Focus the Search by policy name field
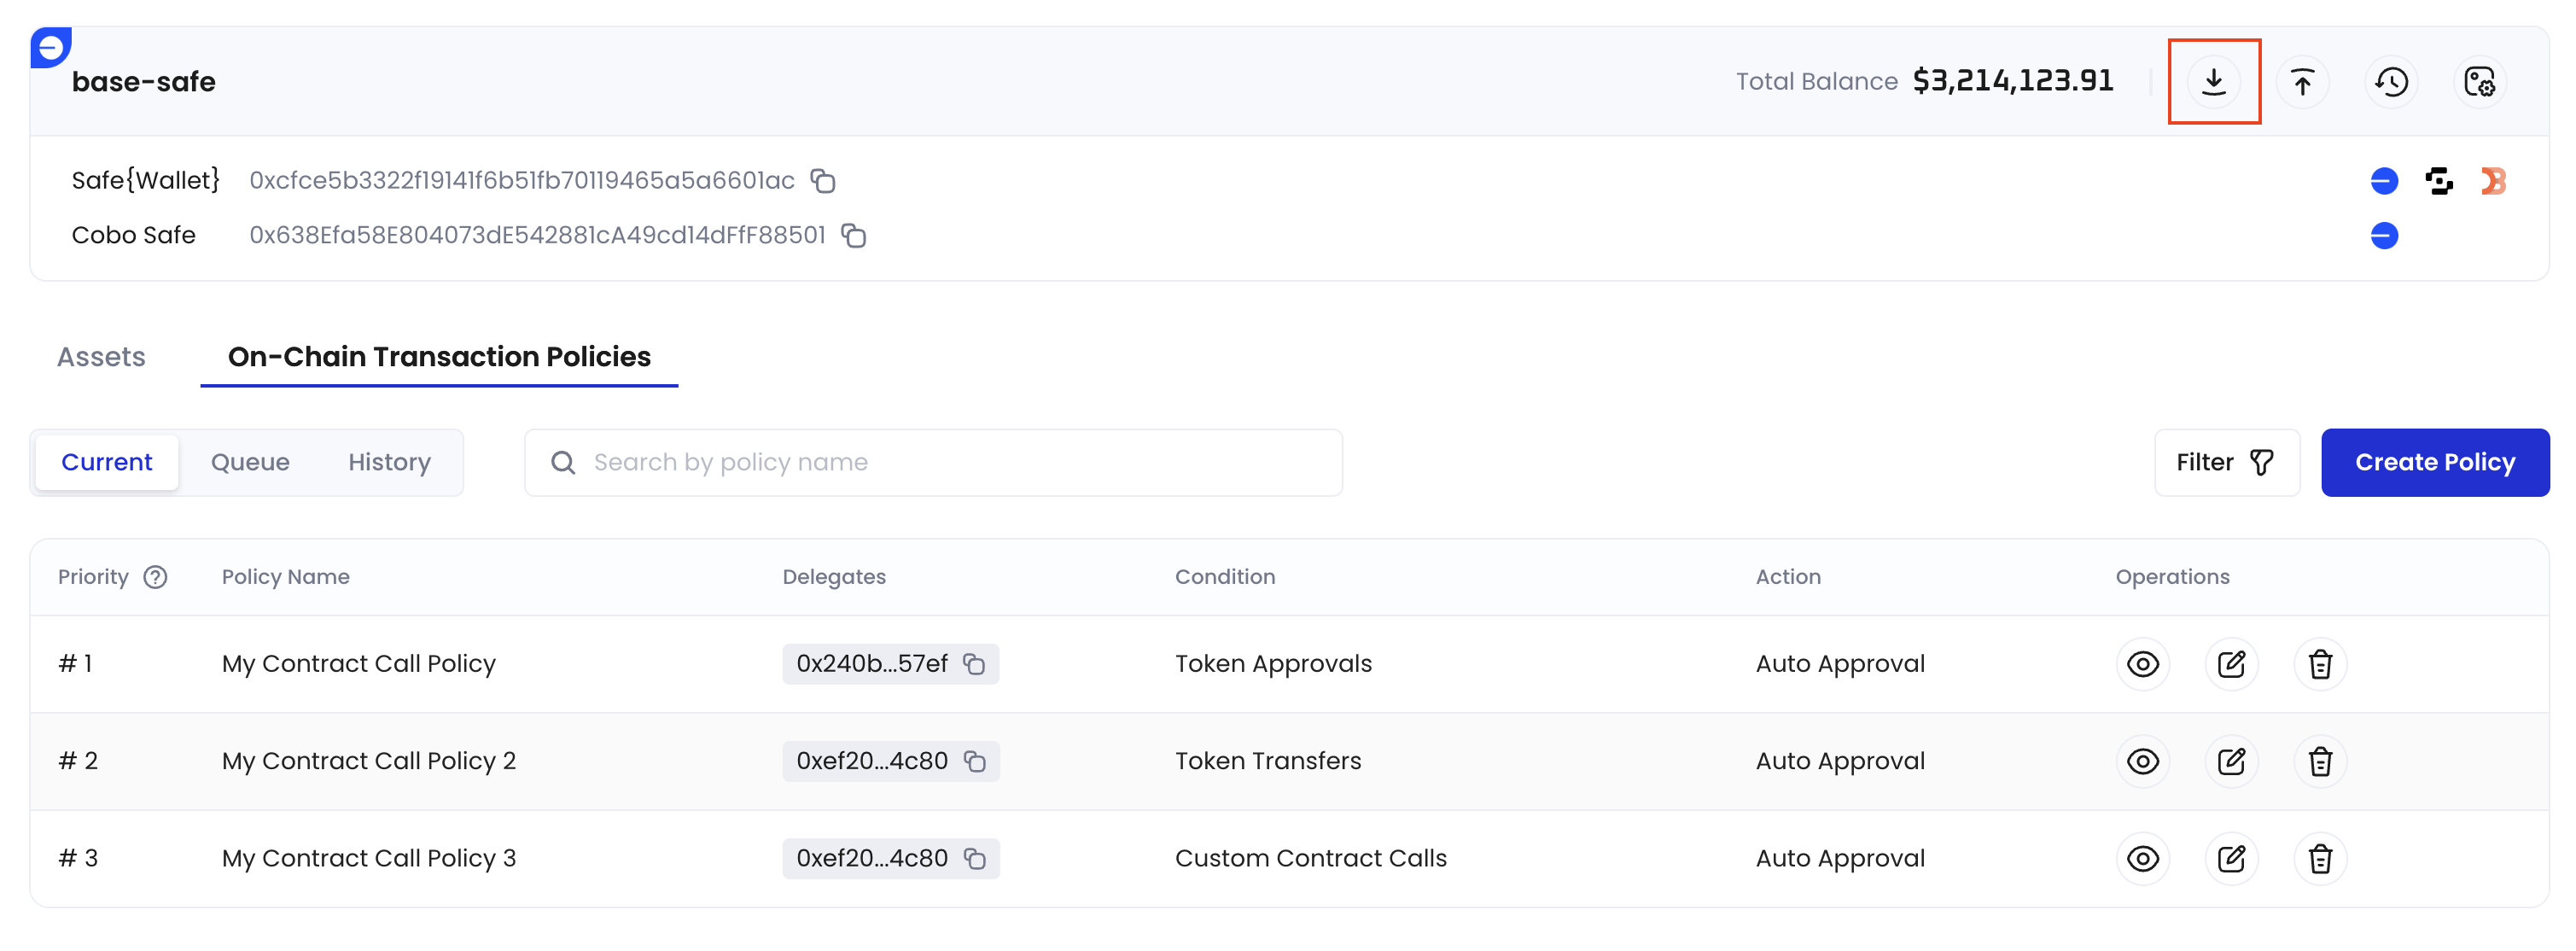Screen dimensions: 2576x951 point(933,462)
